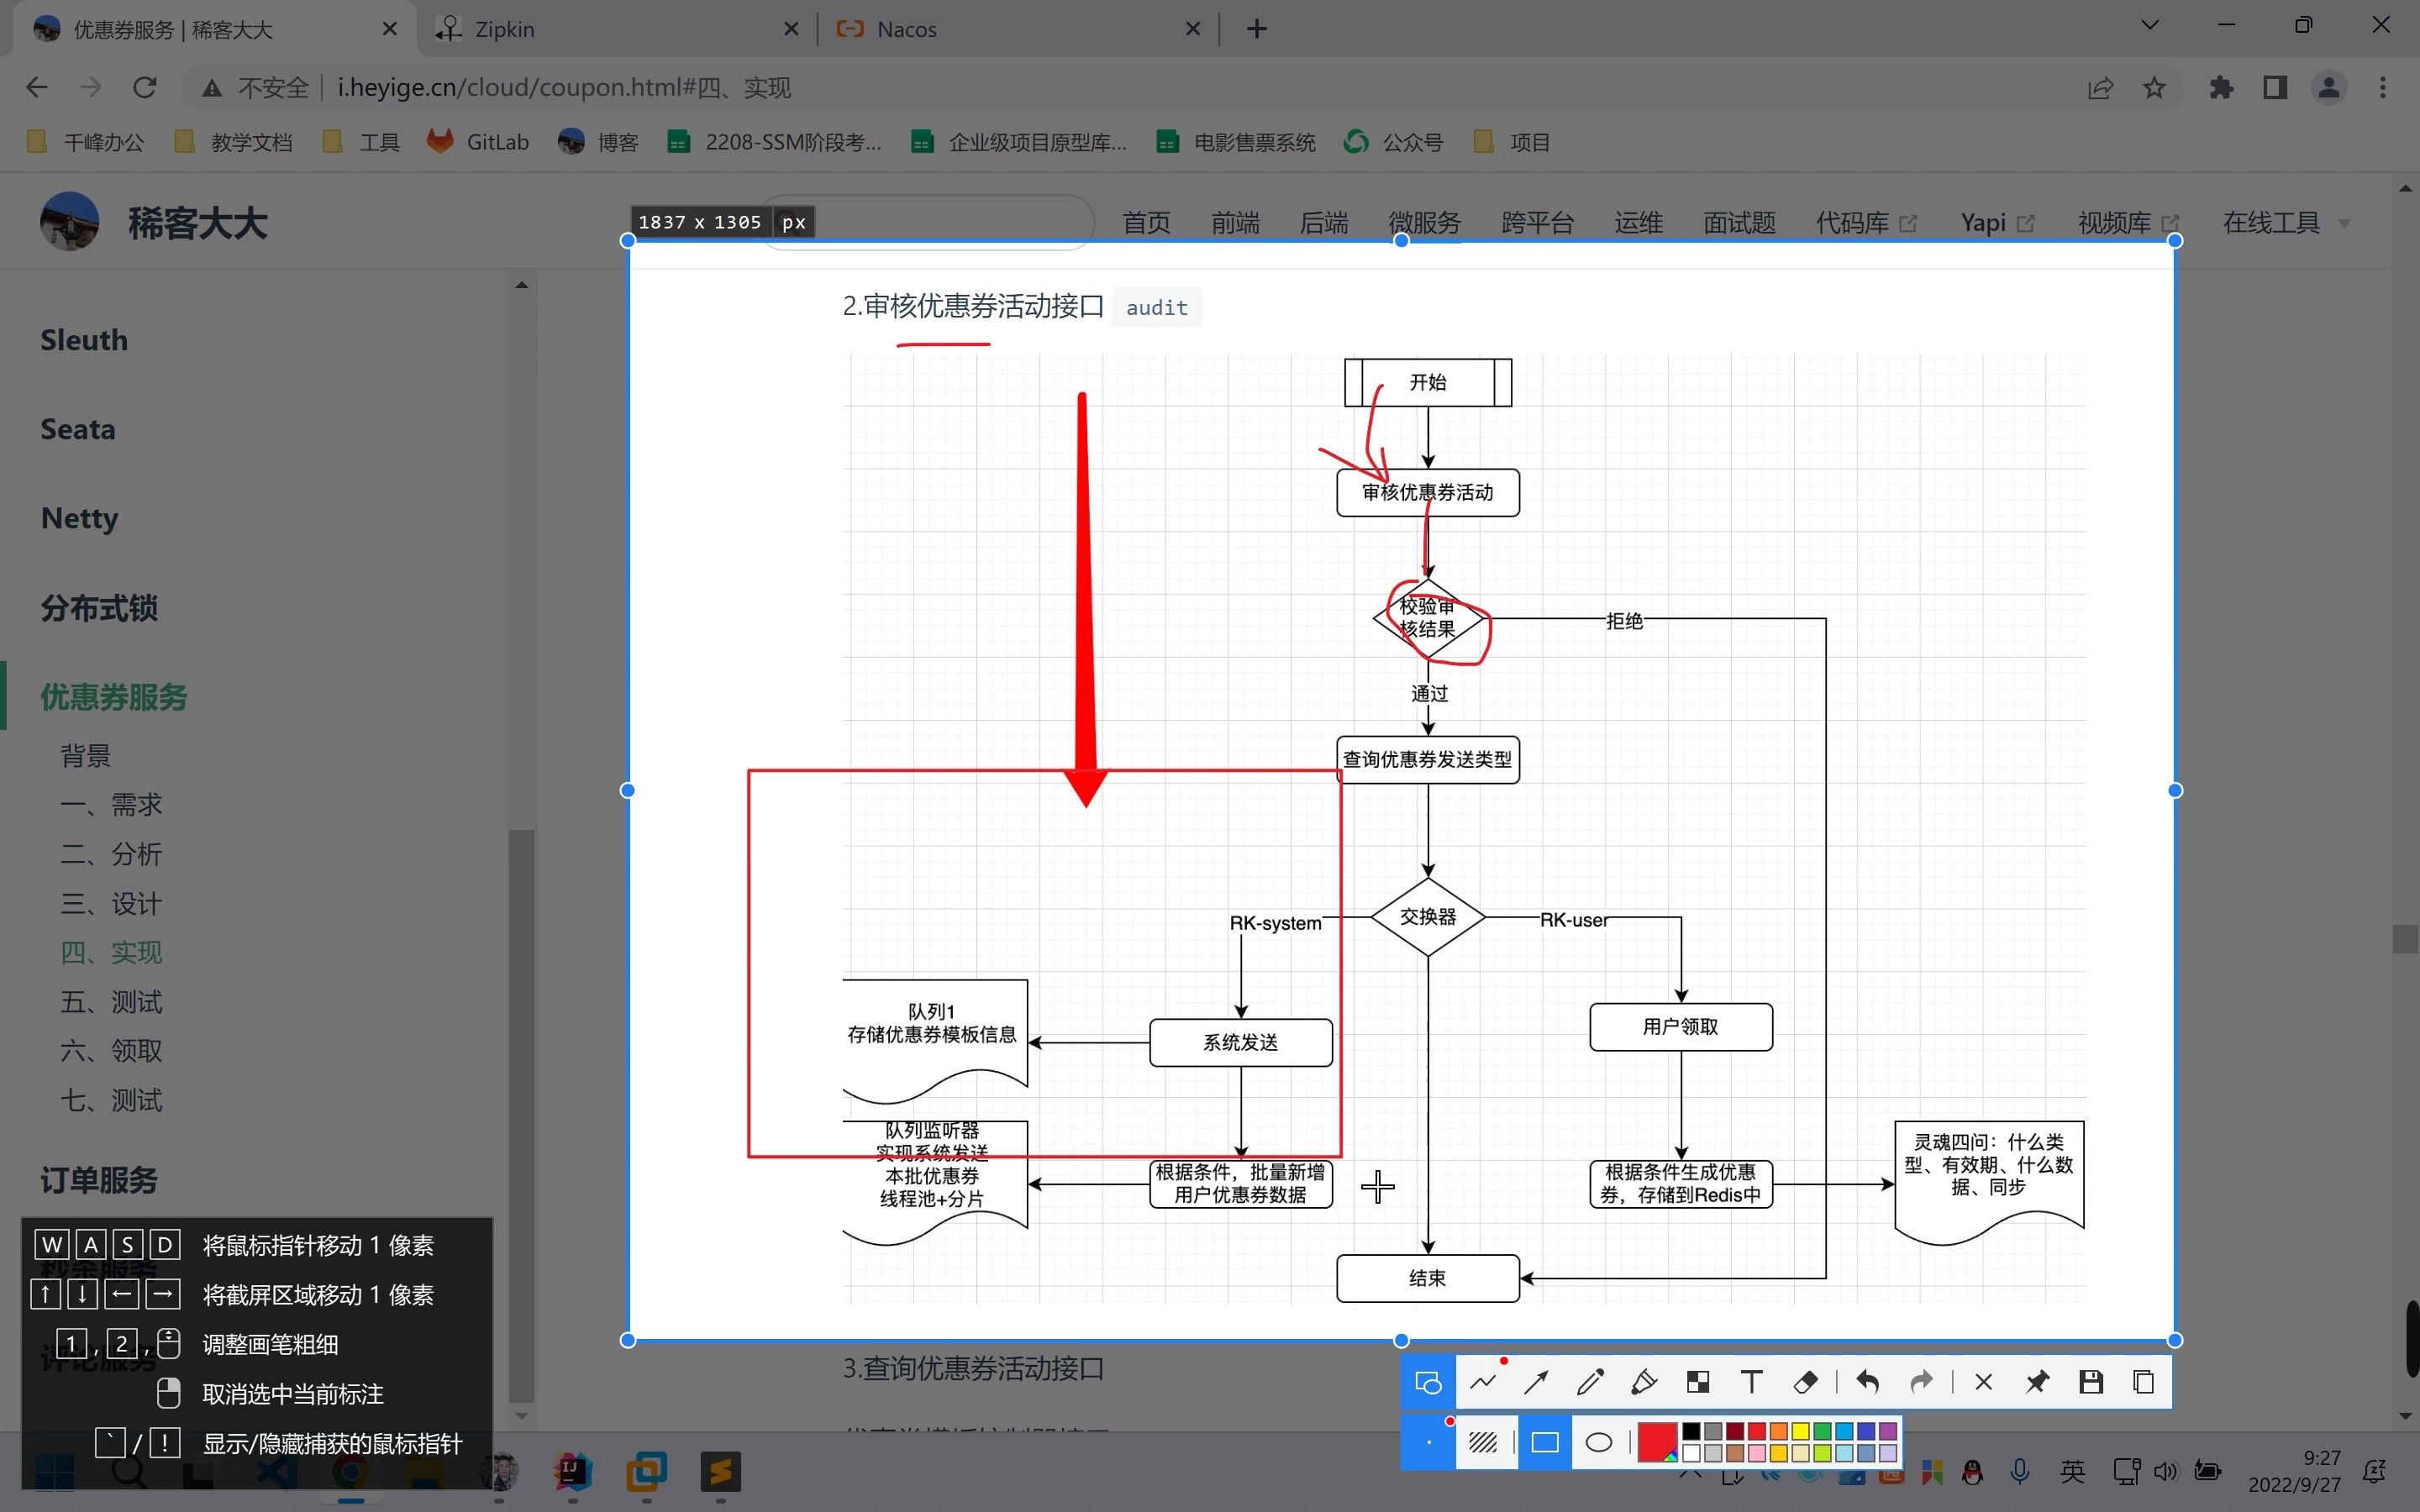This screenshot has height=1512, width=2420.
Task: Choose the small dot pen thickness
Action: pos(1428,1442)
